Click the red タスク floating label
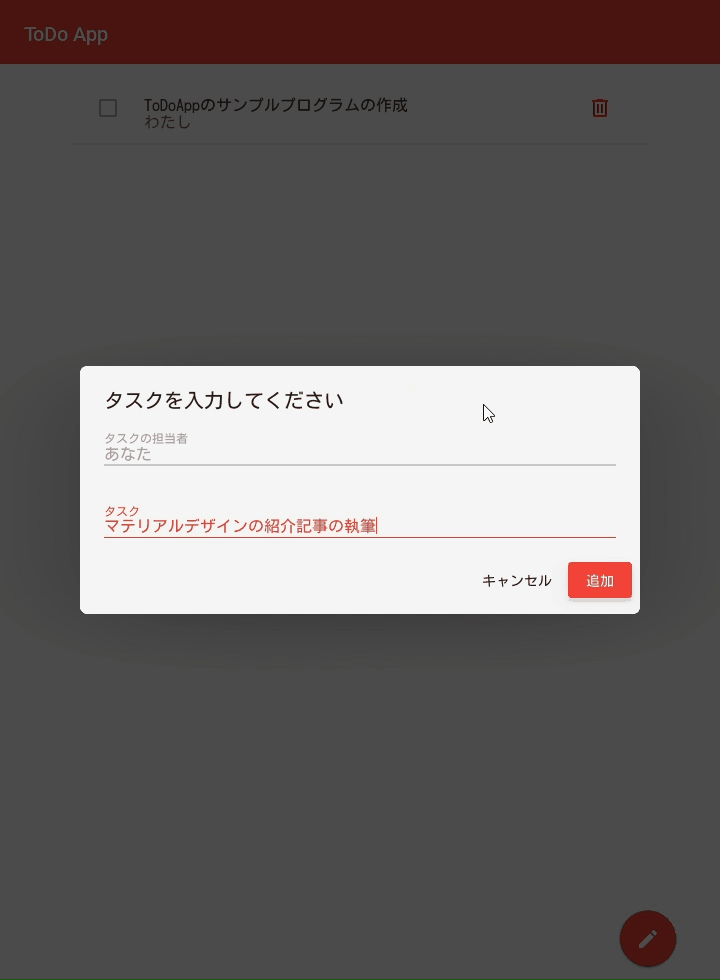720x980 pixels. click(121, 511)
